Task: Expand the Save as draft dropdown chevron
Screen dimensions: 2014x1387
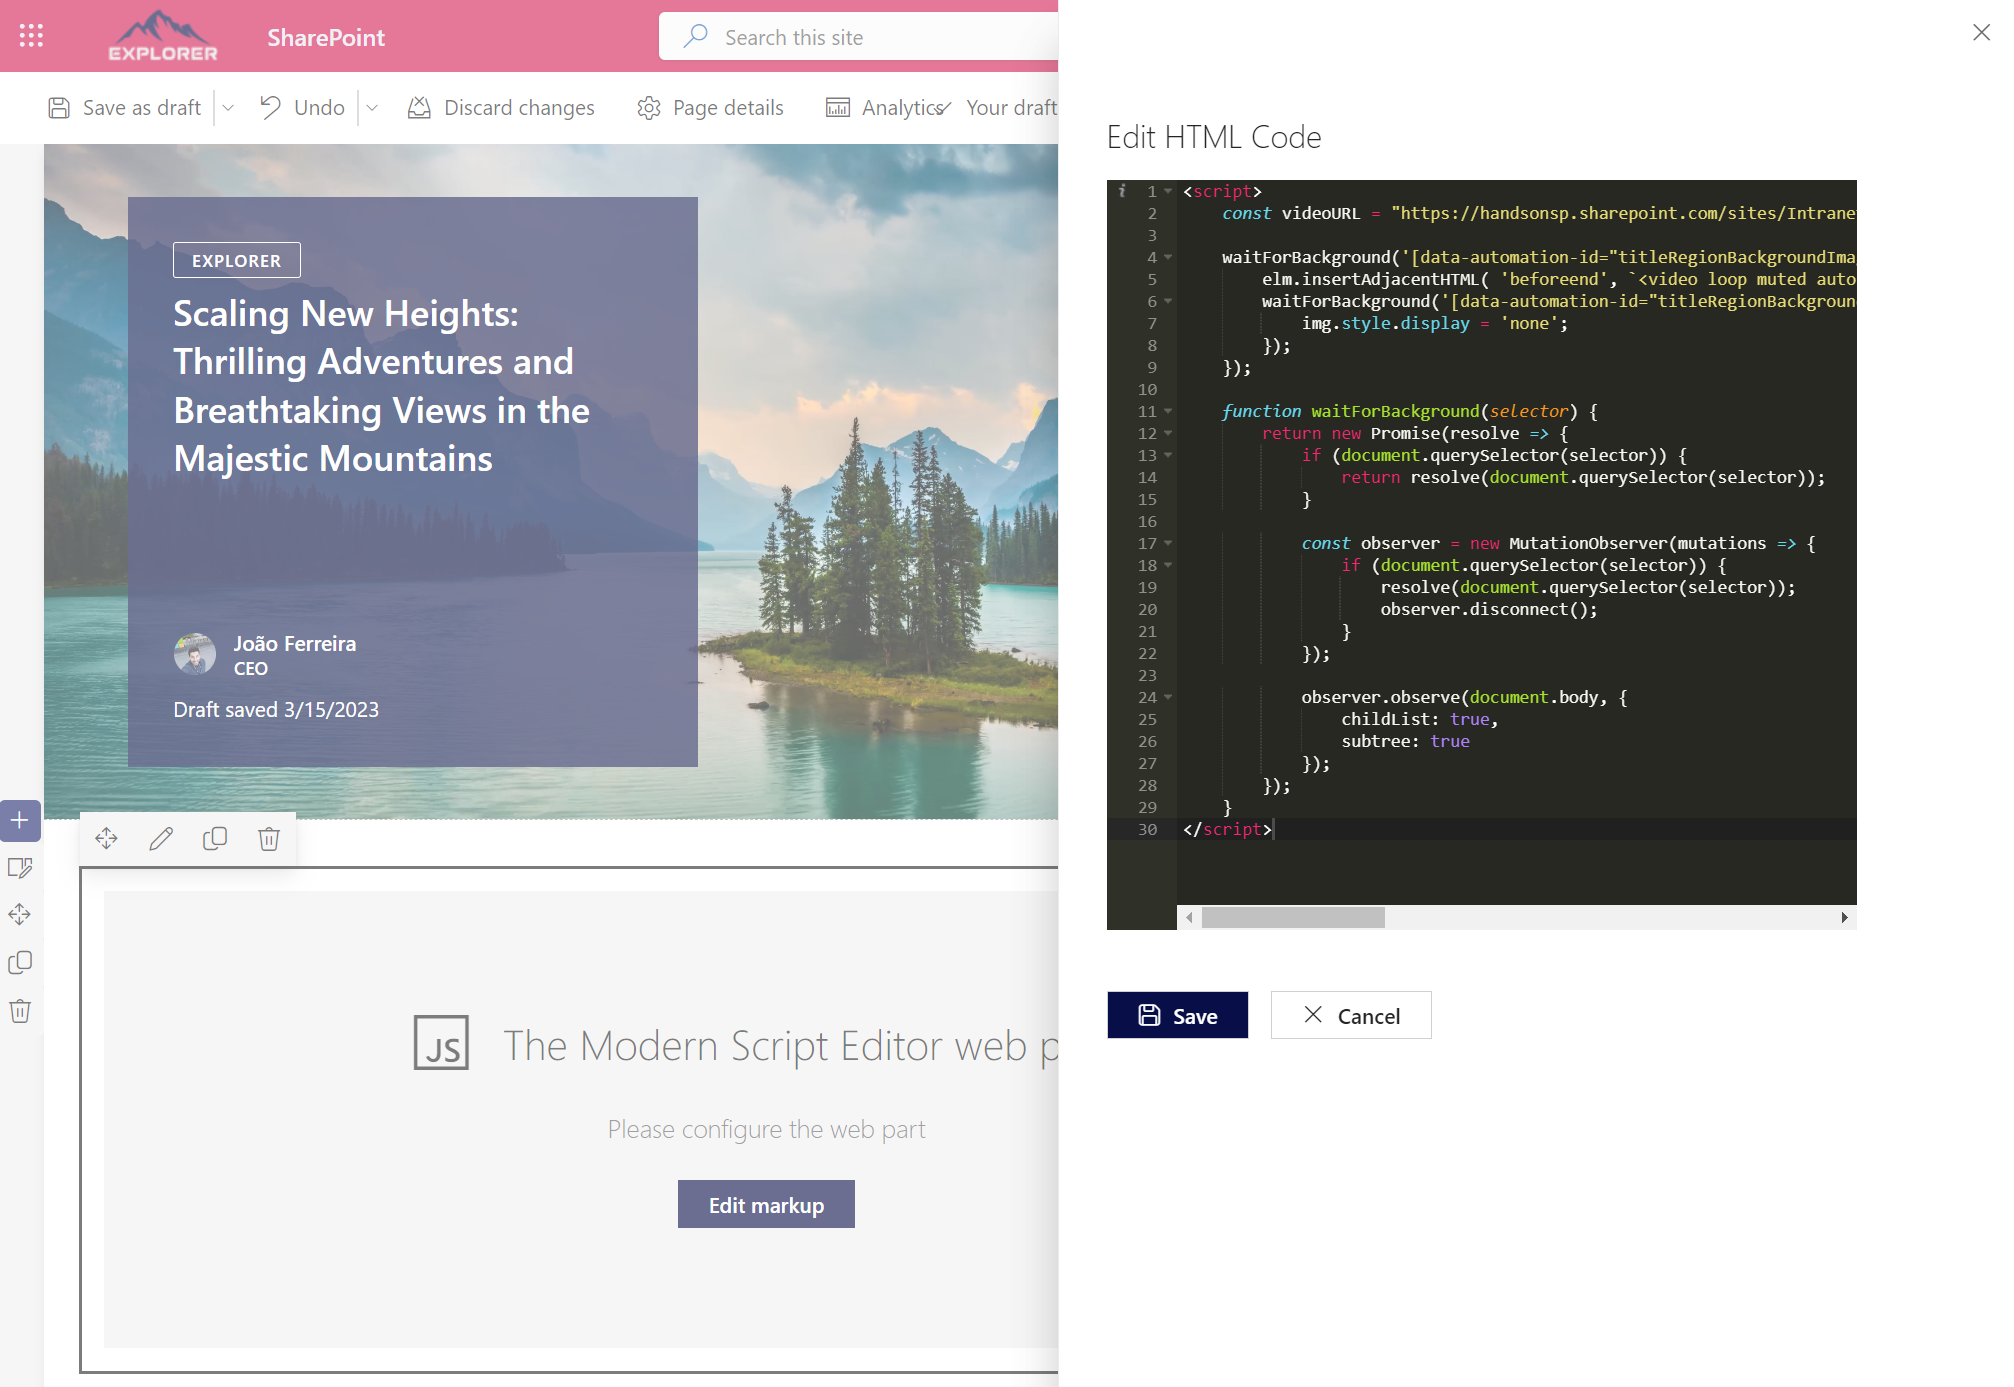Action: click(x=228, y=108)
